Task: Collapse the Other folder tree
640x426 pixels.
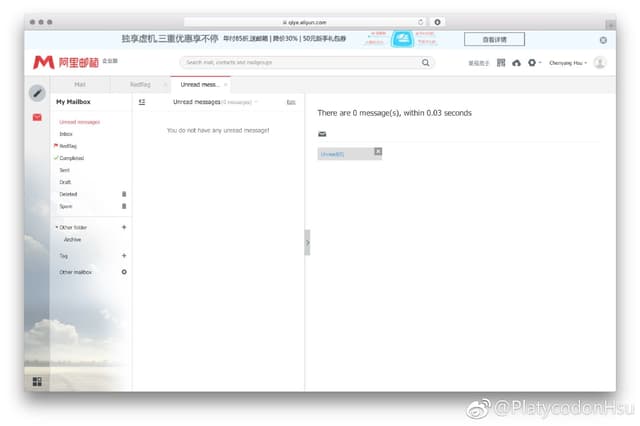Action: tap(56, 227)
